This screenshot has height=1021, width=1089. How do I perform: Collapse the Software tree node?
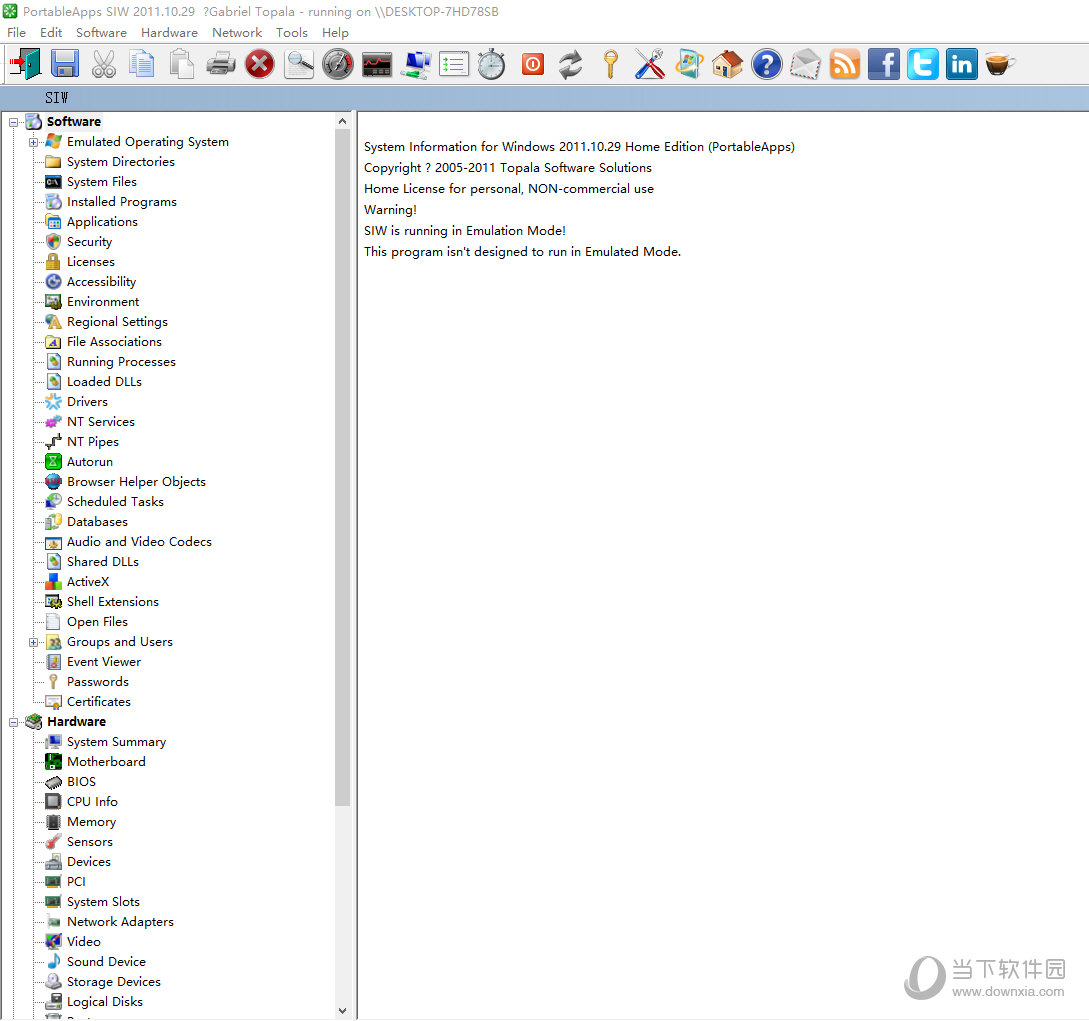[13, 122]
